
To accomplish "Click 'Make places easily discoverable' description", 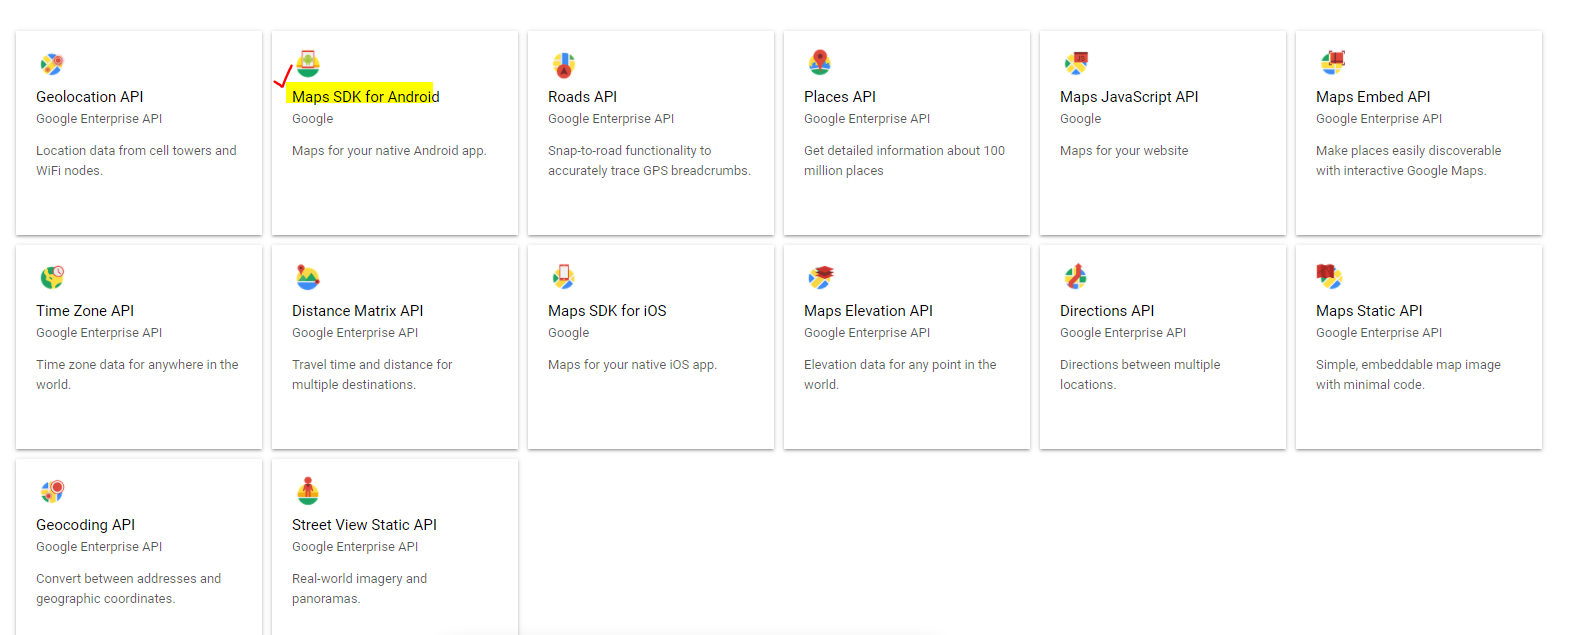I will 1408,161.
